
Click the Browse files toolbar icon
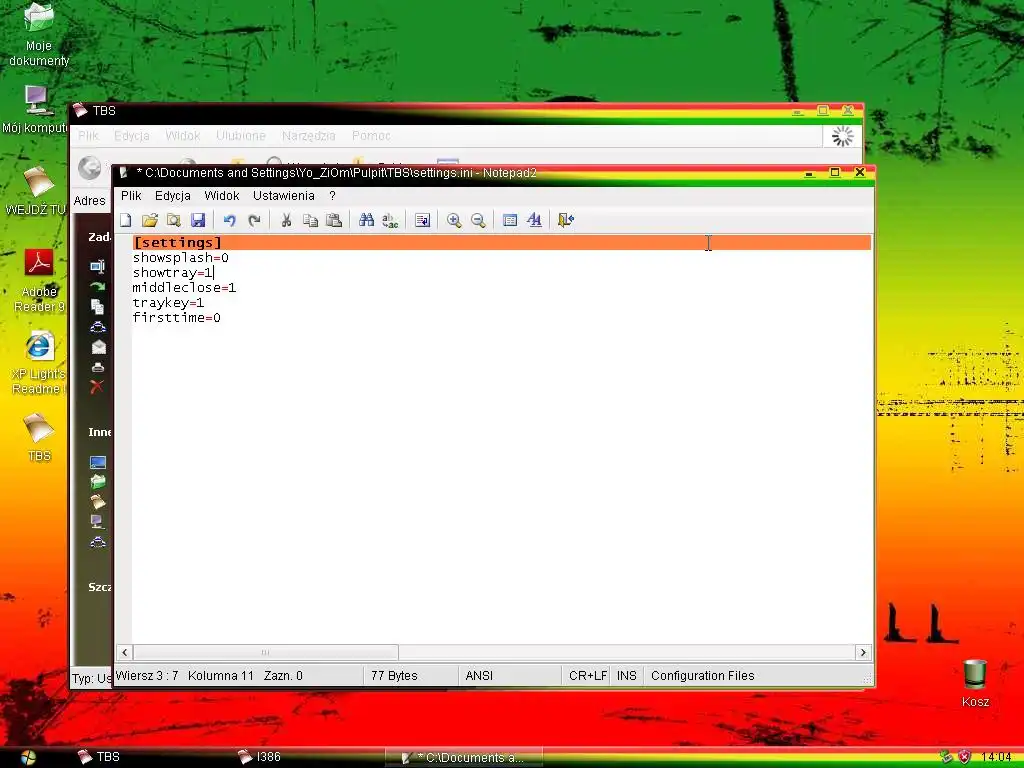[x=173, y=220]
